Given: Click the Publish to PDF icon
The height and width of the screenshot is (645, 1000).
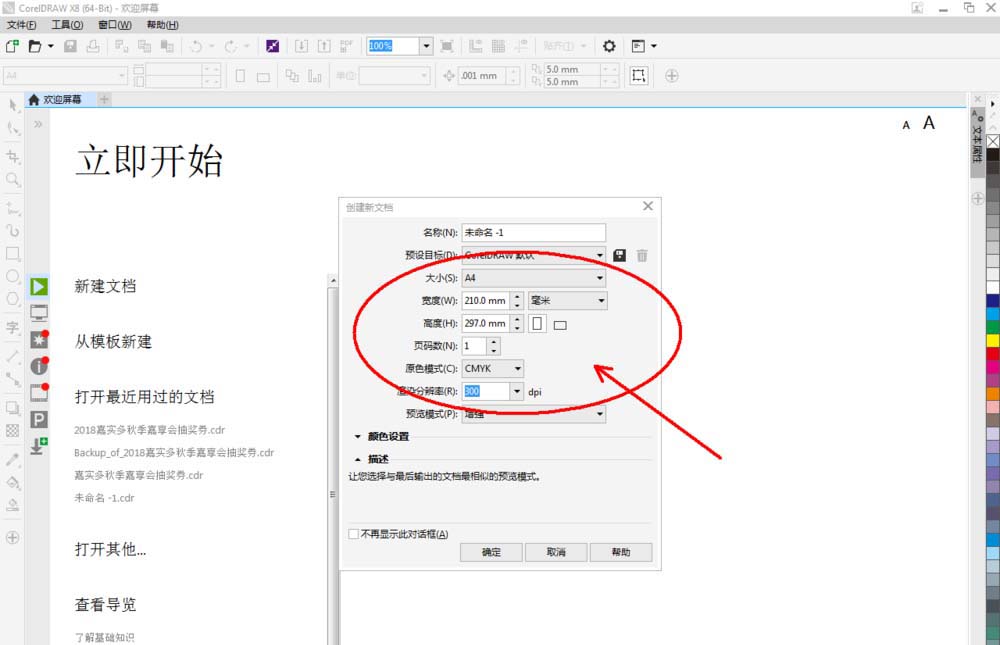Looking at the screenshot, I should pyautogui.click(x=346, y=46).
